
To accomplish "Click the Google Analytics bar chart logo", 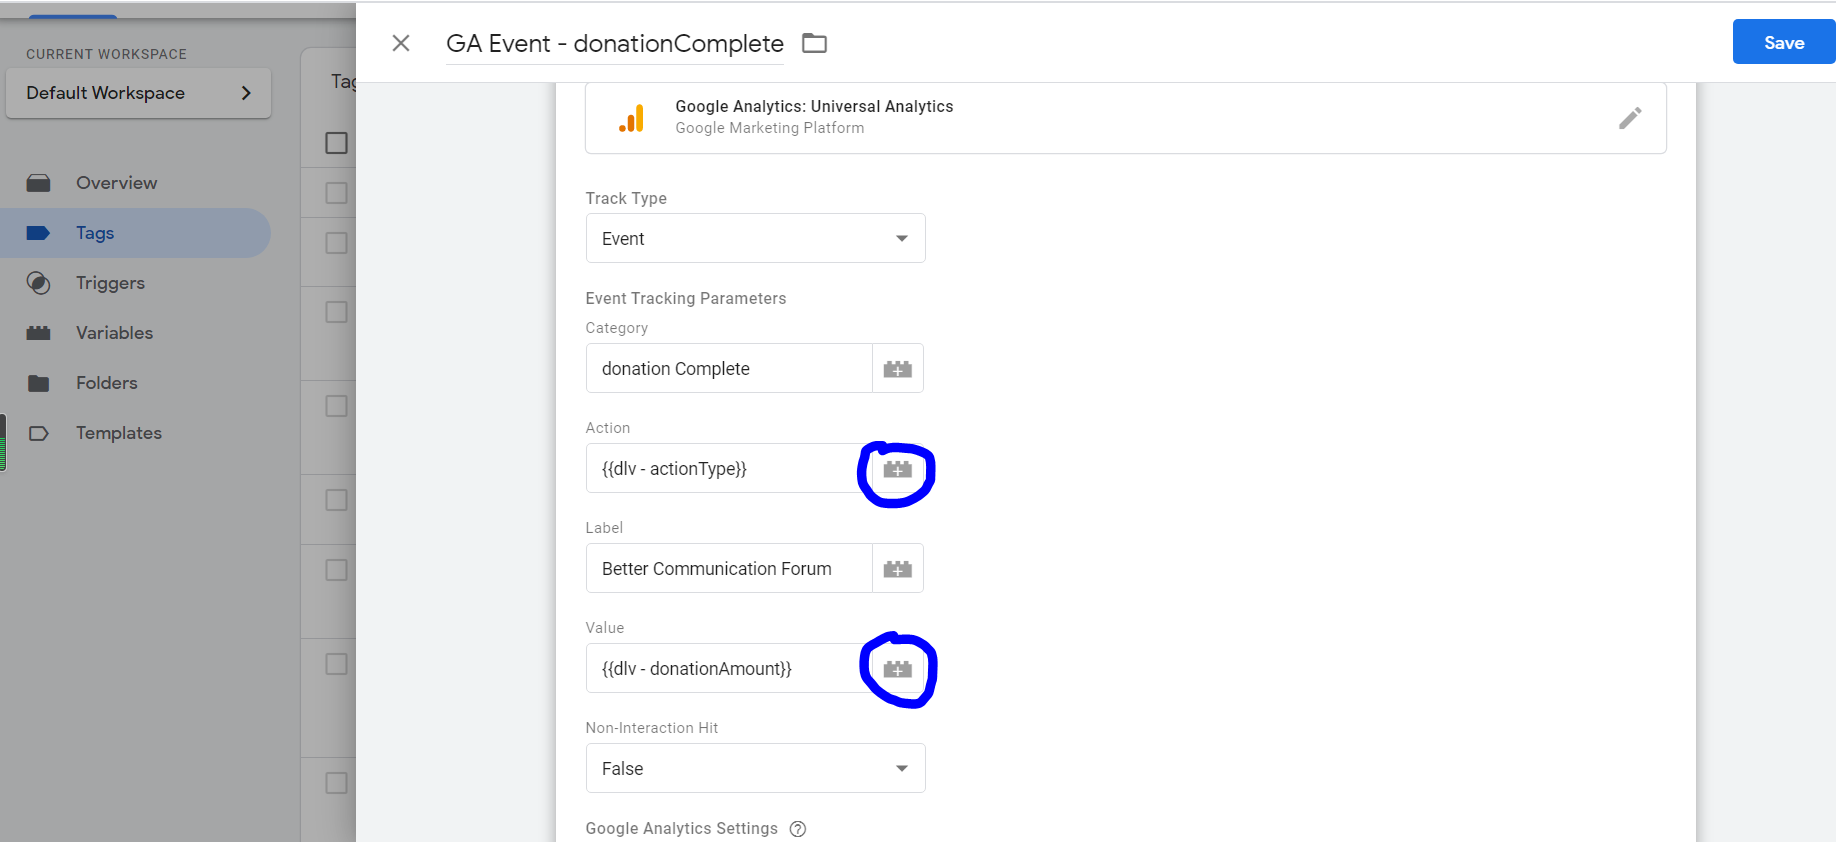I will (632, 118).
